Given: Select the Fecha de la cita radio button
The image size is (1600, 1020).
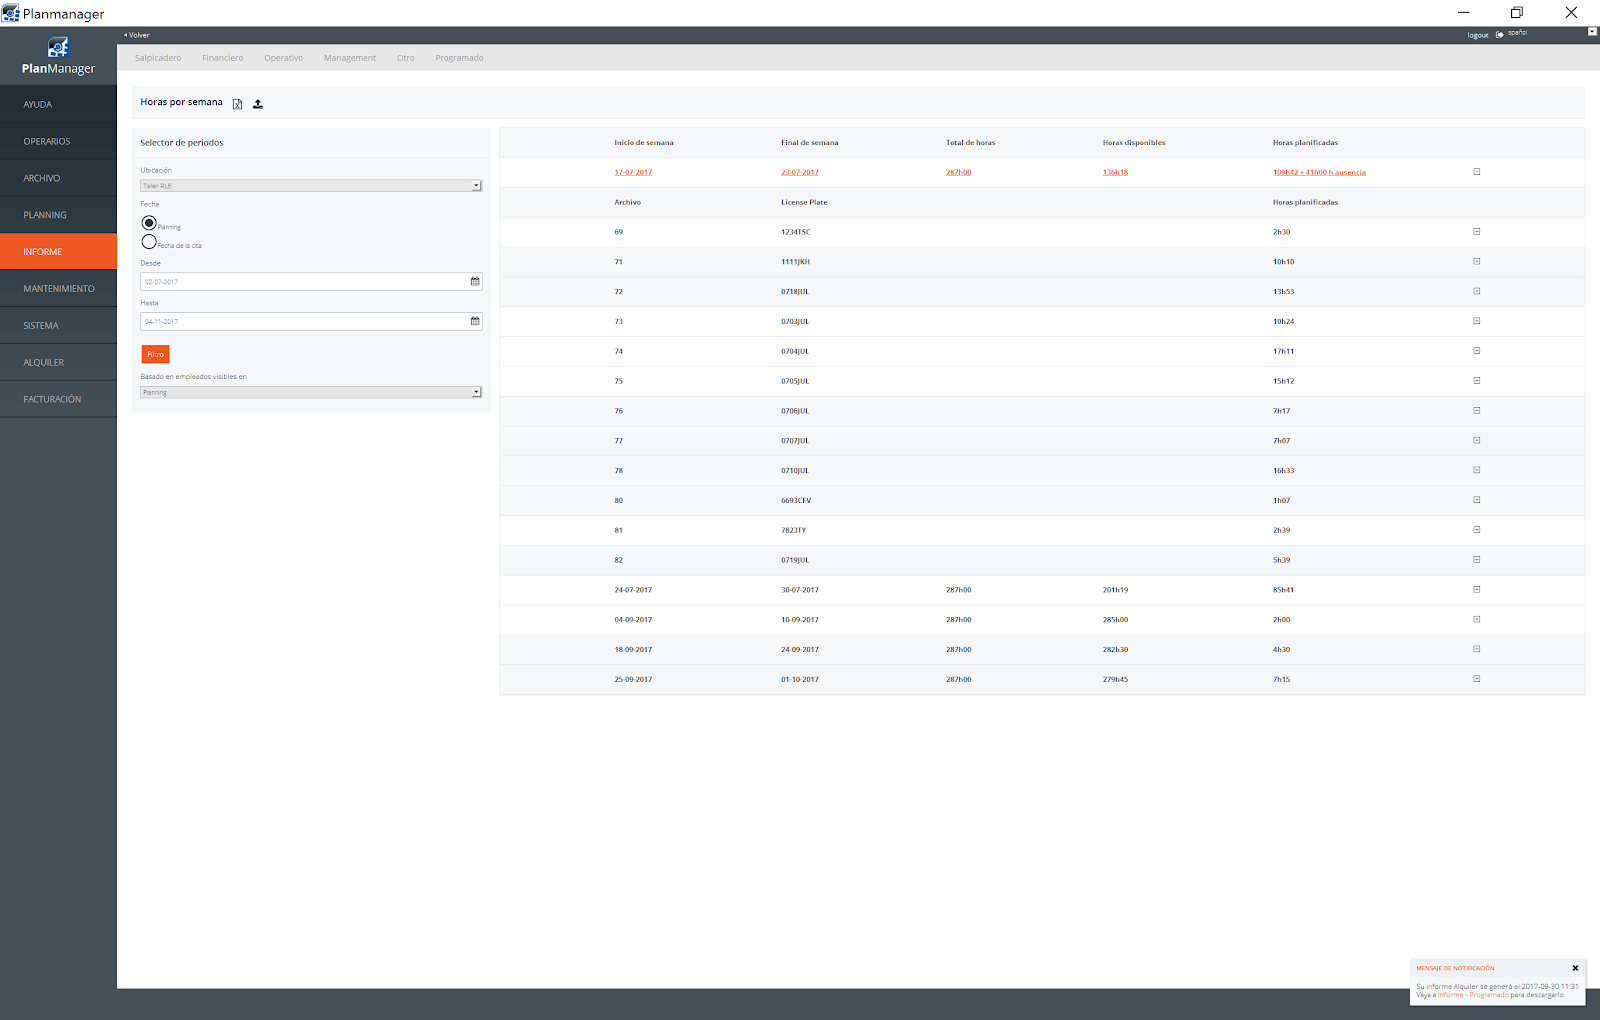Looking at the screenshot, I should 149,242.
